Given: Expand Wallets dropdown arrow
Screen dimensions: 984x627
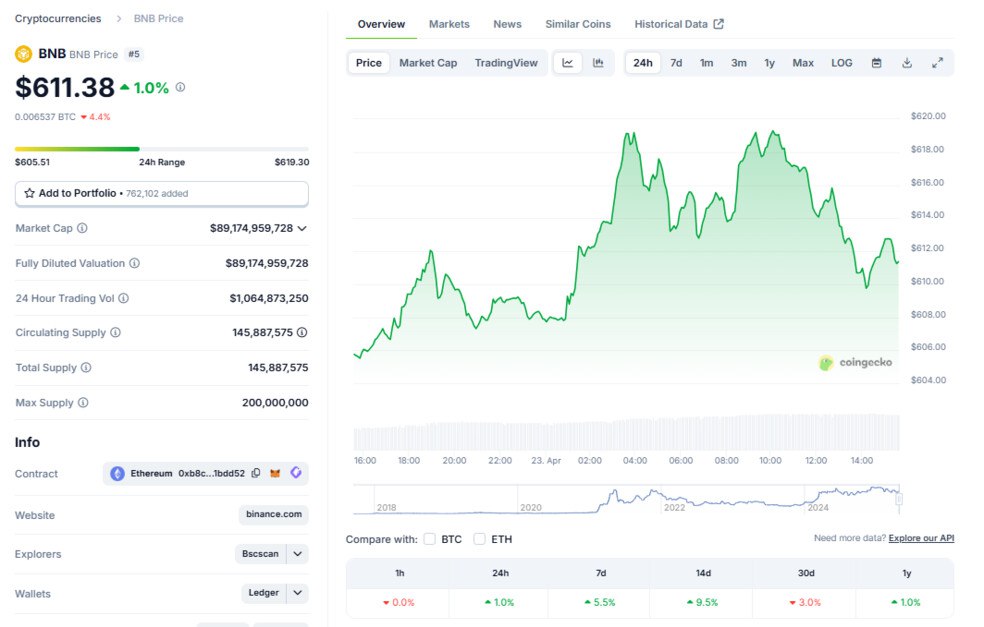Looking at the screenshot, I should (297, 592).
